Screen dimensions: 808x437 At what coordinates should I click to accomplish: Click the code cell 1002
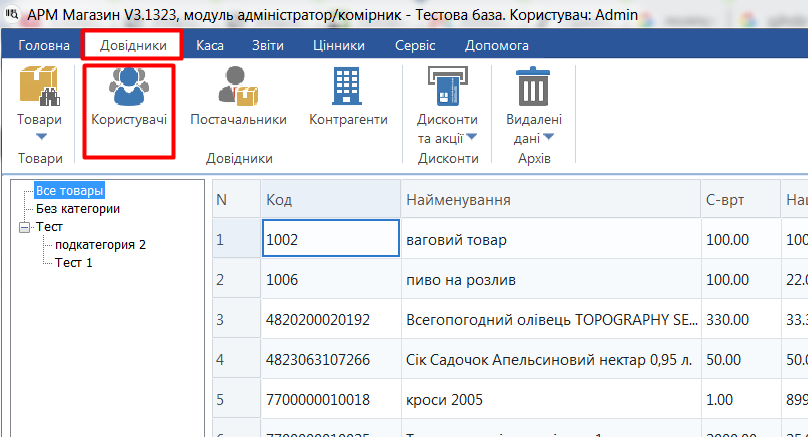pyautogui.click(x=331, y=239)
